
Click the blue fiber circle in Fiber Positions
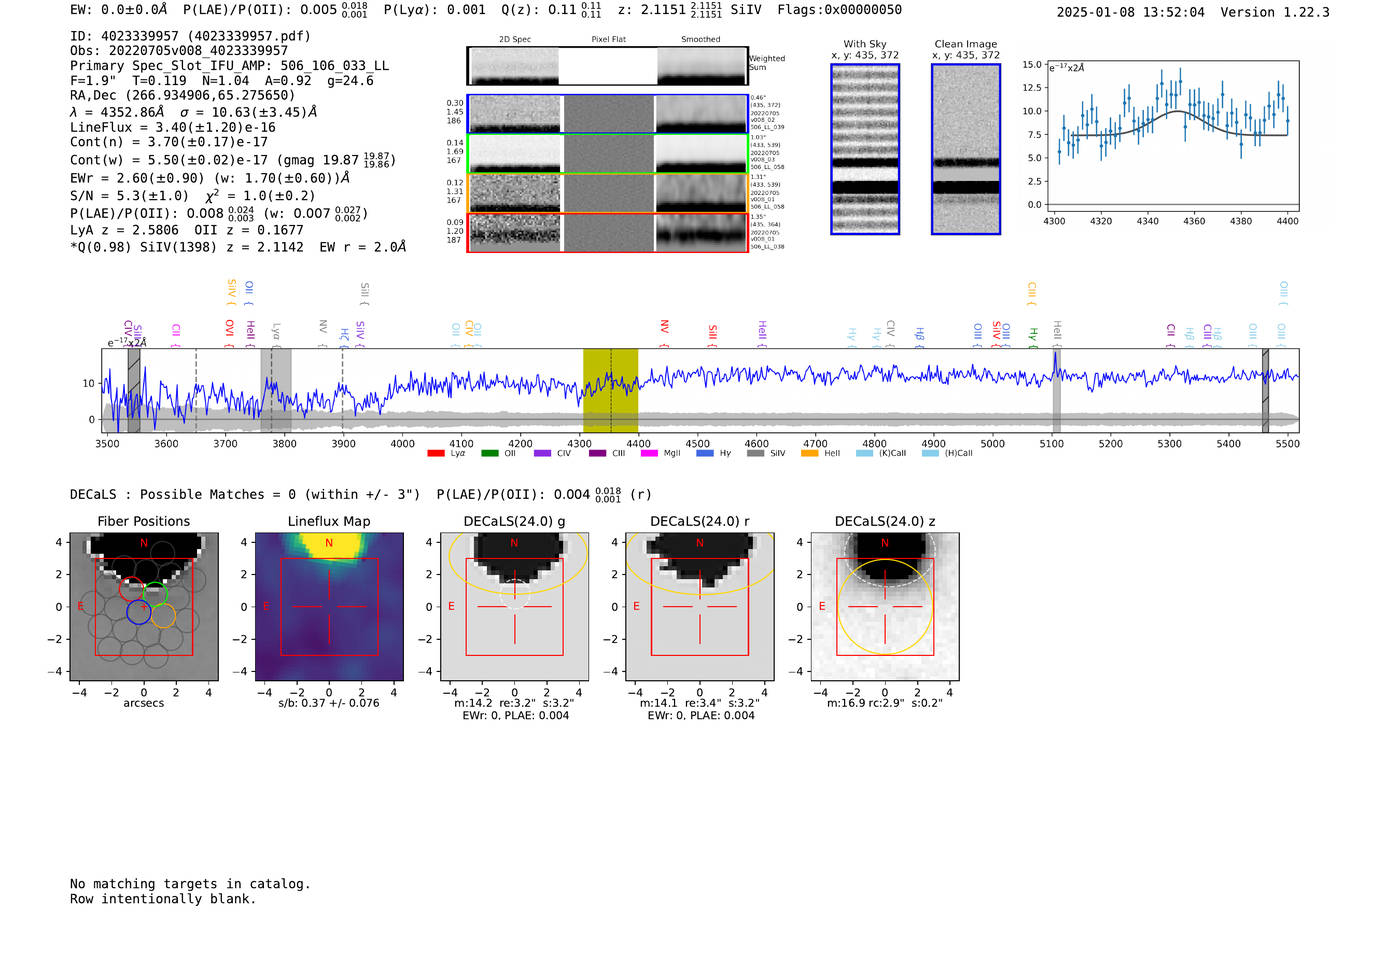139,612
